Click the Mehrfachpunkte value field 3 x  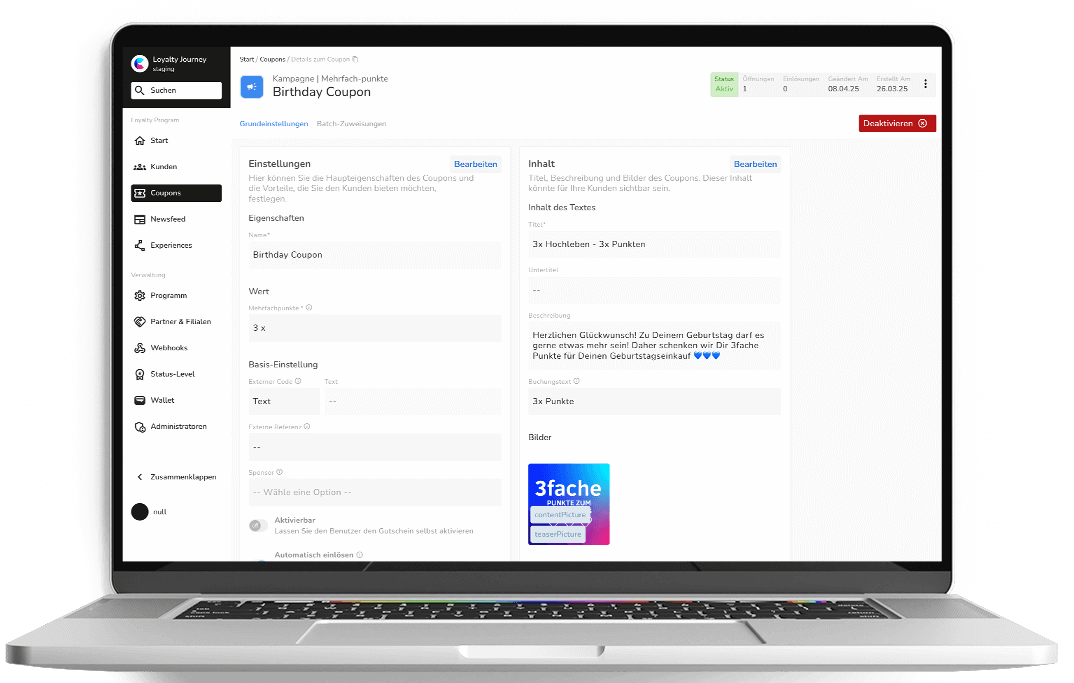pyautogui.click(x=375, y=328)
